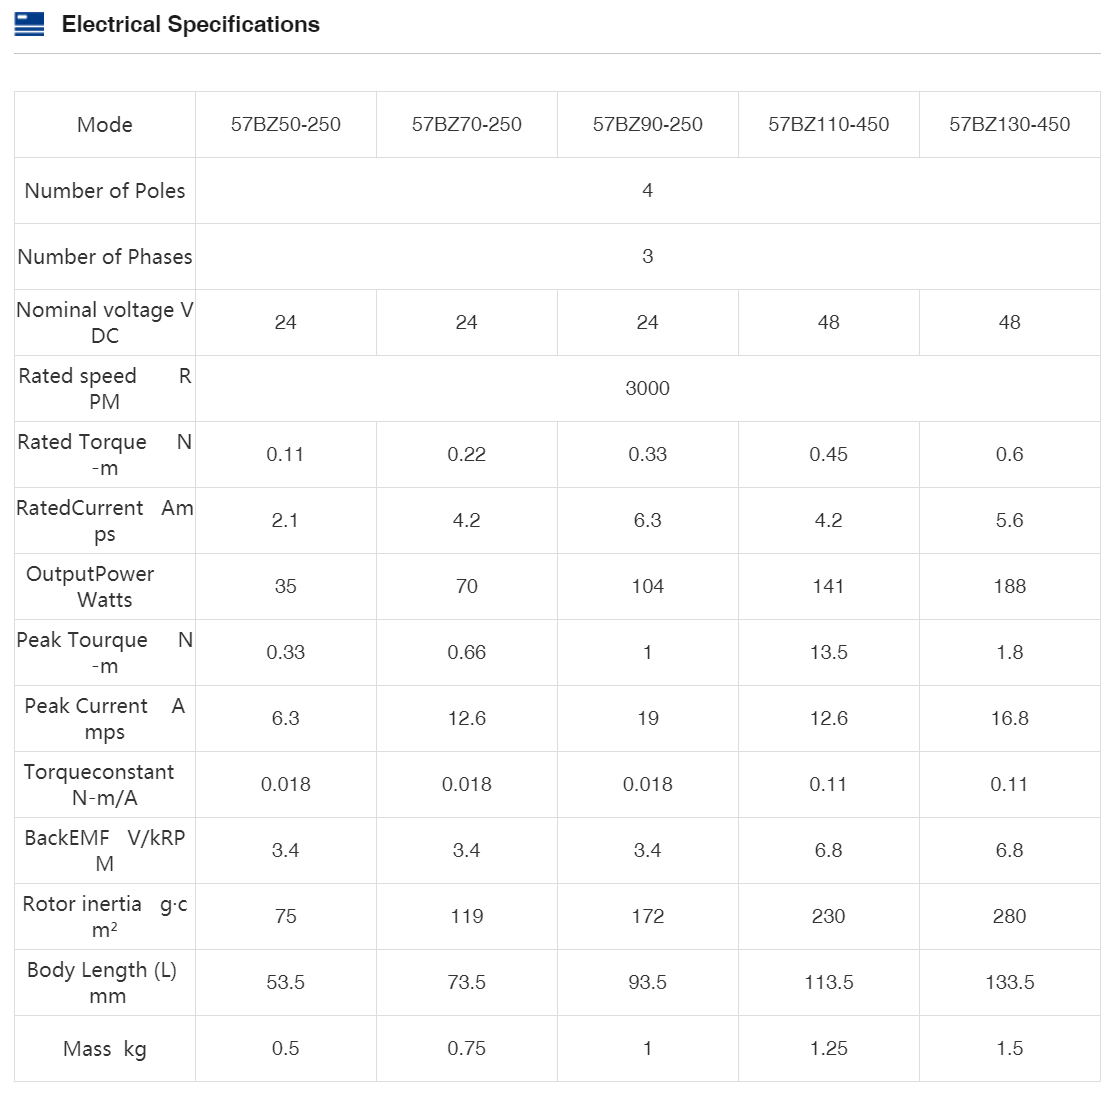Image resolution: width=1119 pixels, height=1105 pixels.
Task: Click the 57BZ90-250 model column header
Action: [648, 125]
